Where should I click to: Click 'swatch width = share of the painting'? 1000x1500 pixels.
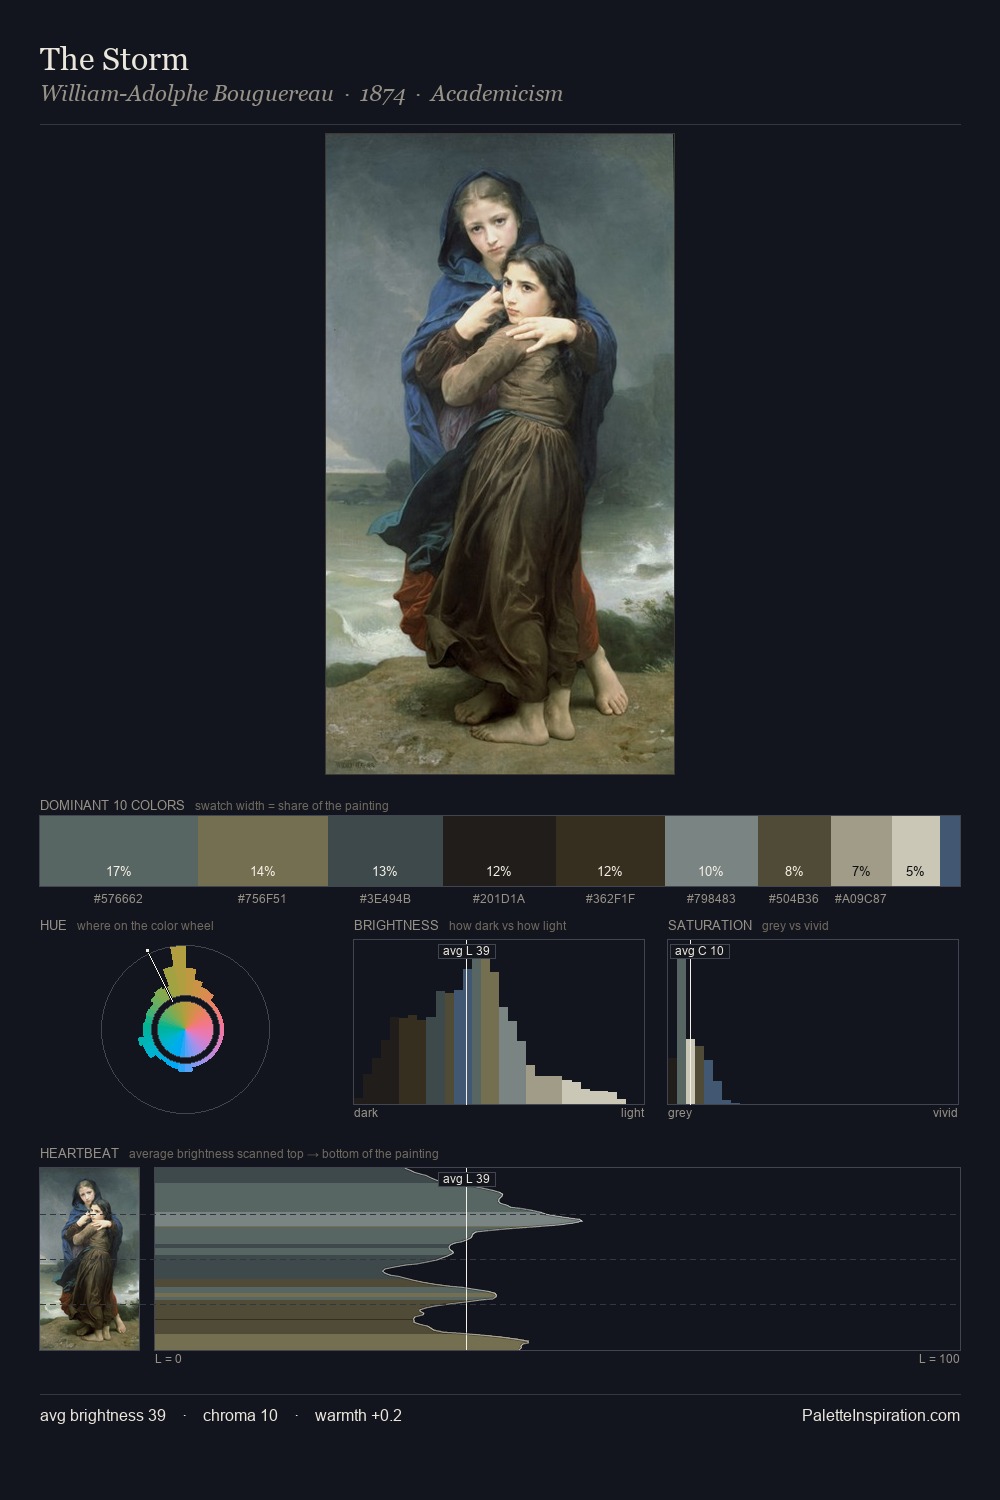click(x=292, y=806)
